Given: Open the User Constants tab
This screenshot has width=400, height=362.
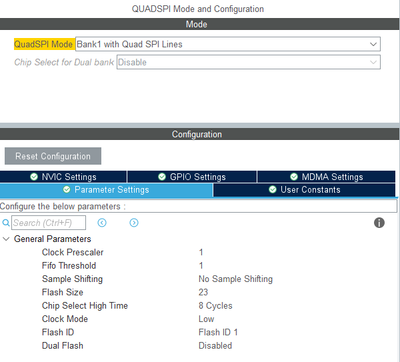Looking at the screenshot, I should tap(304, 190).
